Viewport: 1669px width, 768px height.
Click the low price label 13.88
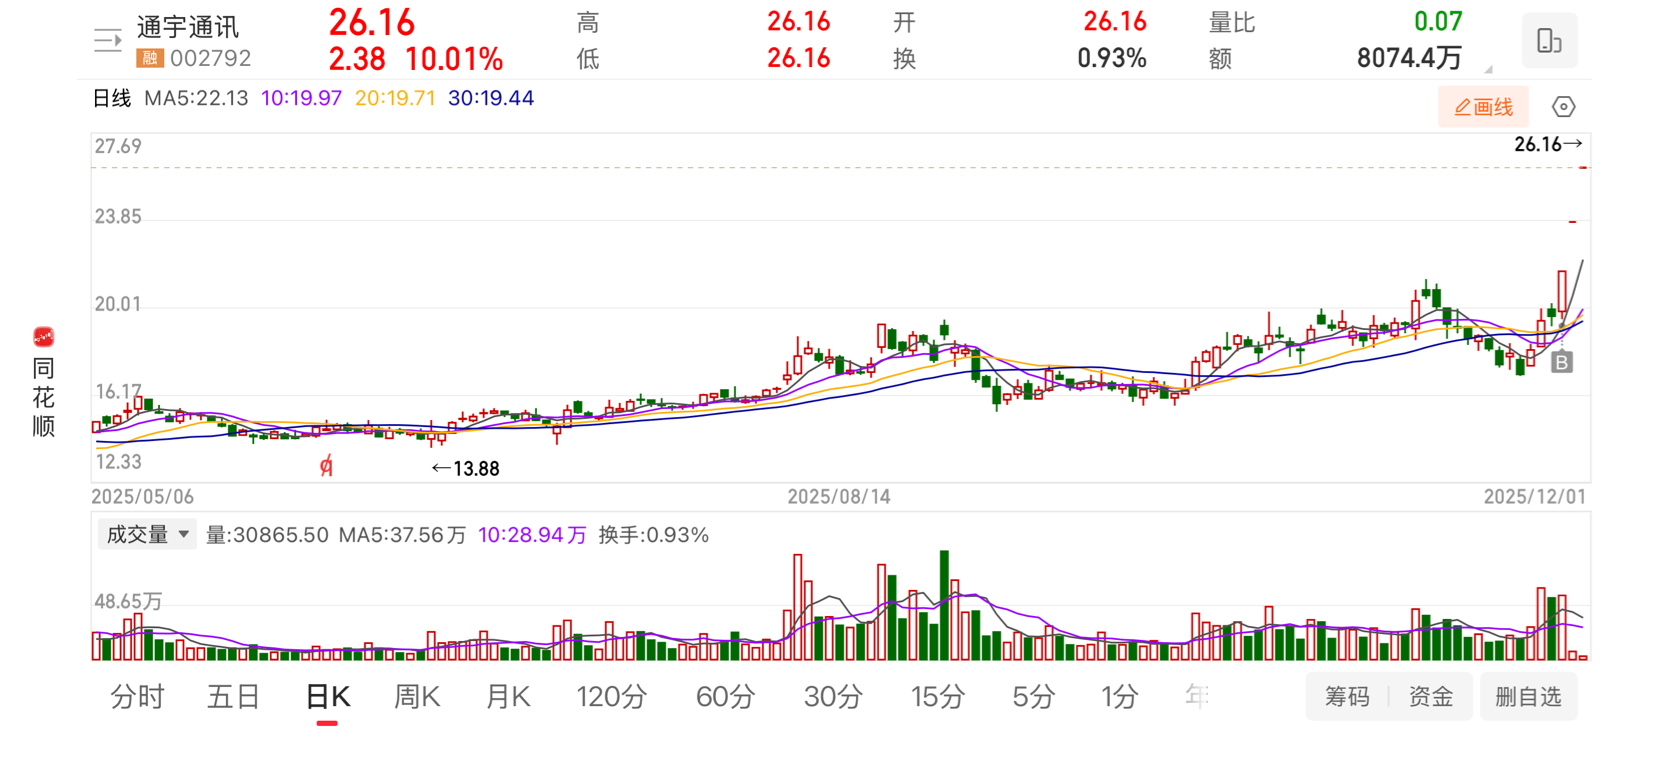click(x=465, y=468)
